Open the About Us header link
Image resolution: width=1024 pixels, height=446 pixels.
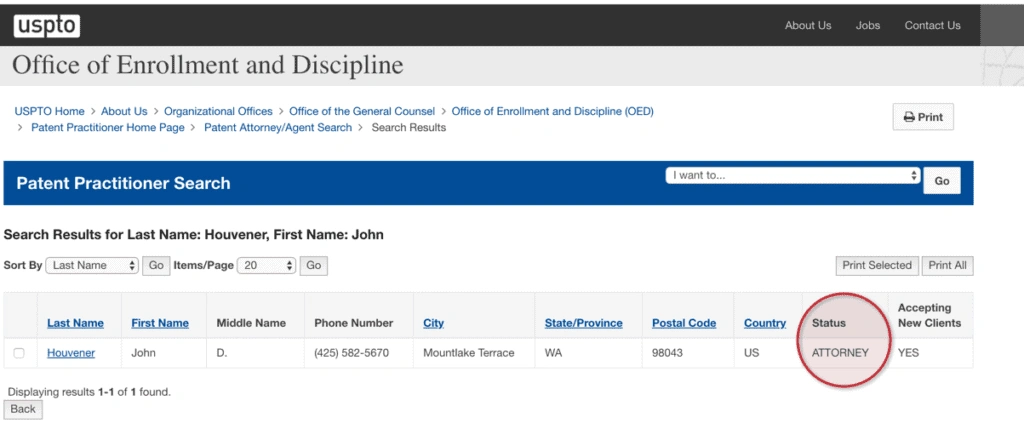click(808, 25)
